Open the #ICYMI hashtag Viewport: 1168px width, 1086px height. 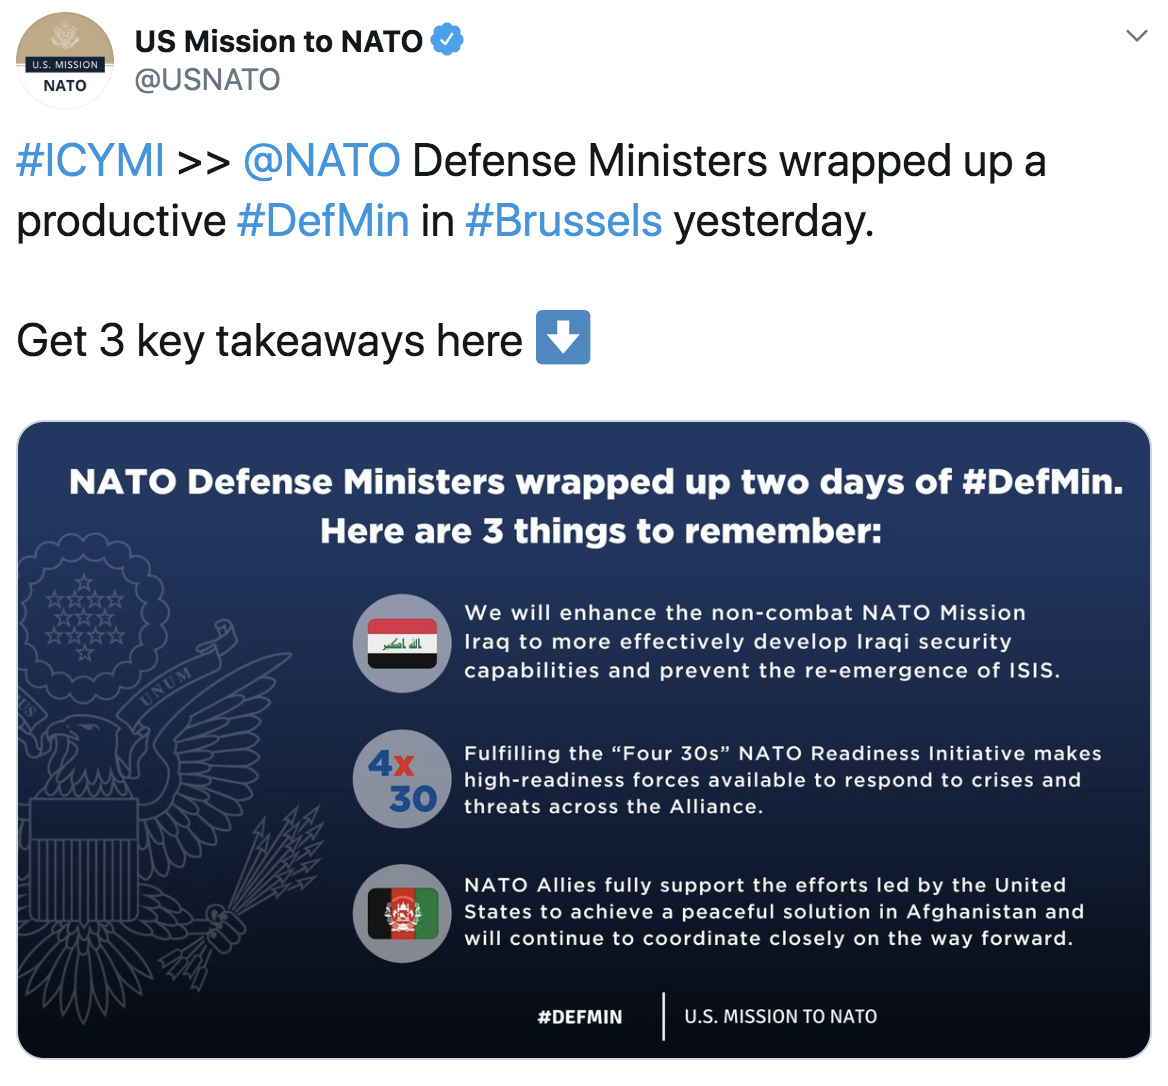click(90, 161)
